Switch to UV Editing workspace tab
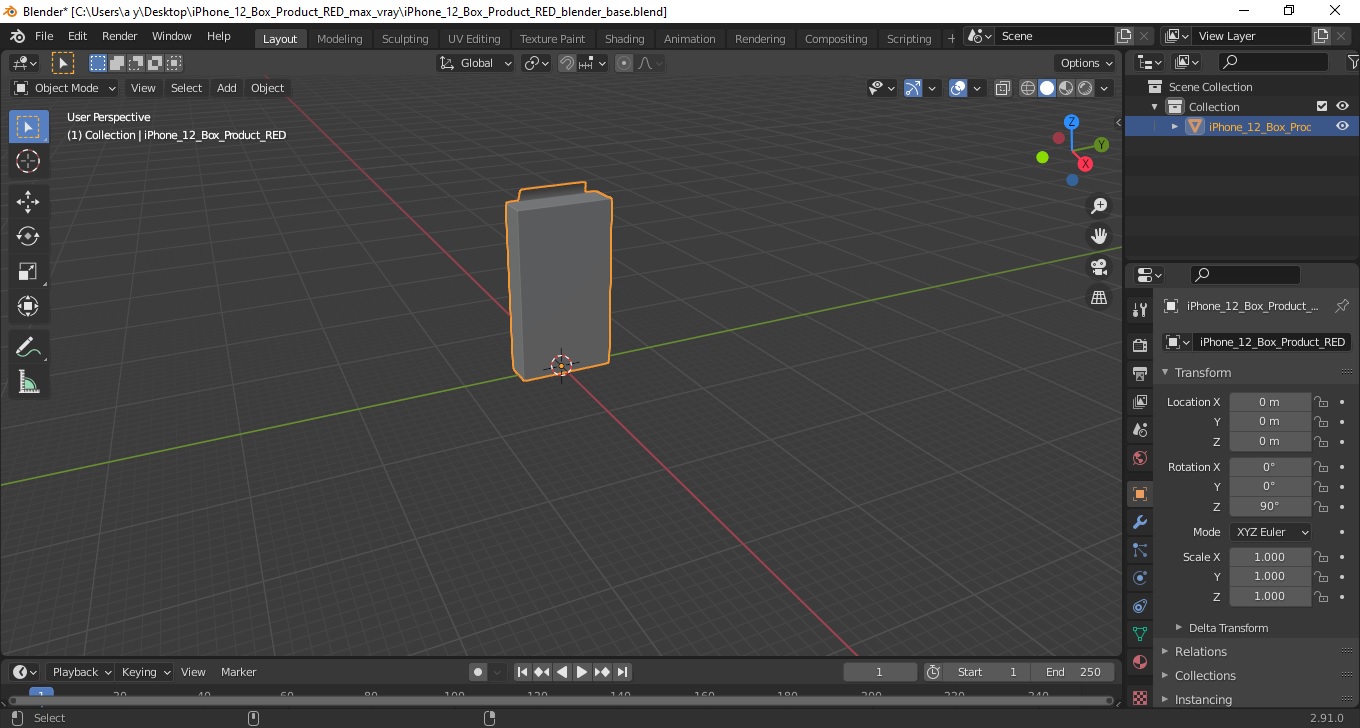 pyautogui.click(x=474, y=39)
